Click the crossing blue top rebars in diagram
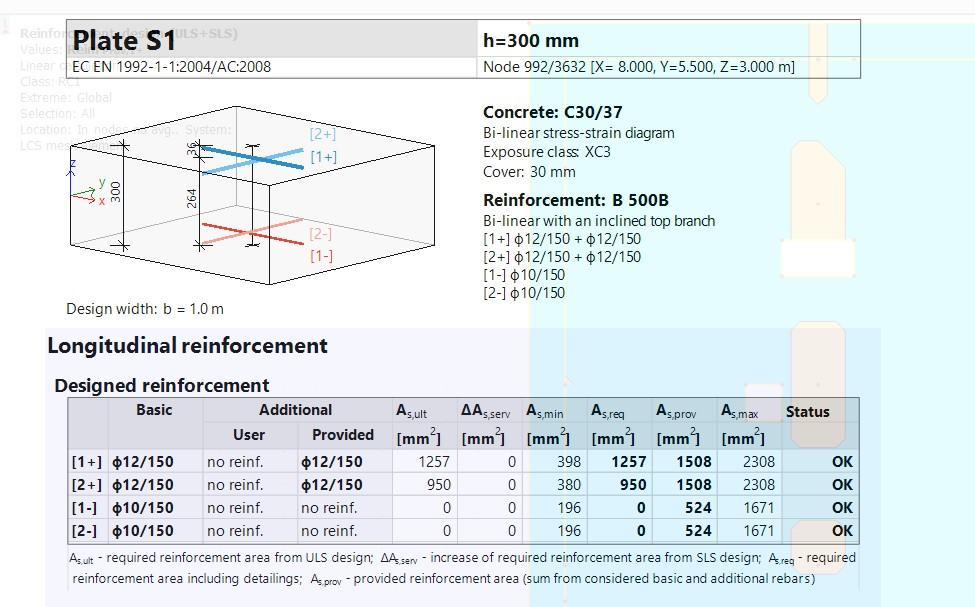Viewport: 975px width, 607px height. pyautogui.click(x=253, y=158)
